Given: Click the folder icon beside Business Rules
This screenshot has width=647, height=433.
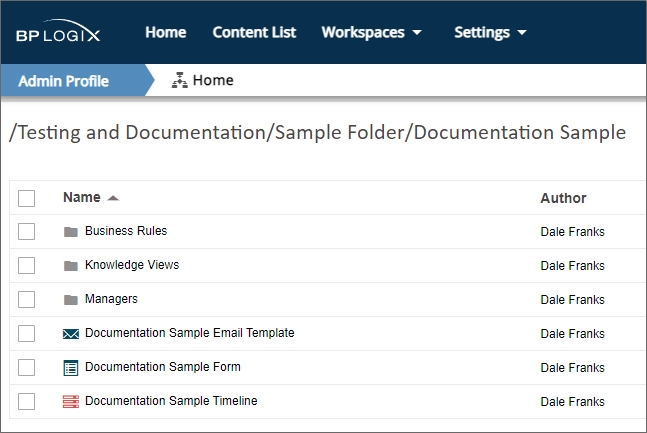Looking at the screenshot, I should pyautogui.click(x=70, y=232).
